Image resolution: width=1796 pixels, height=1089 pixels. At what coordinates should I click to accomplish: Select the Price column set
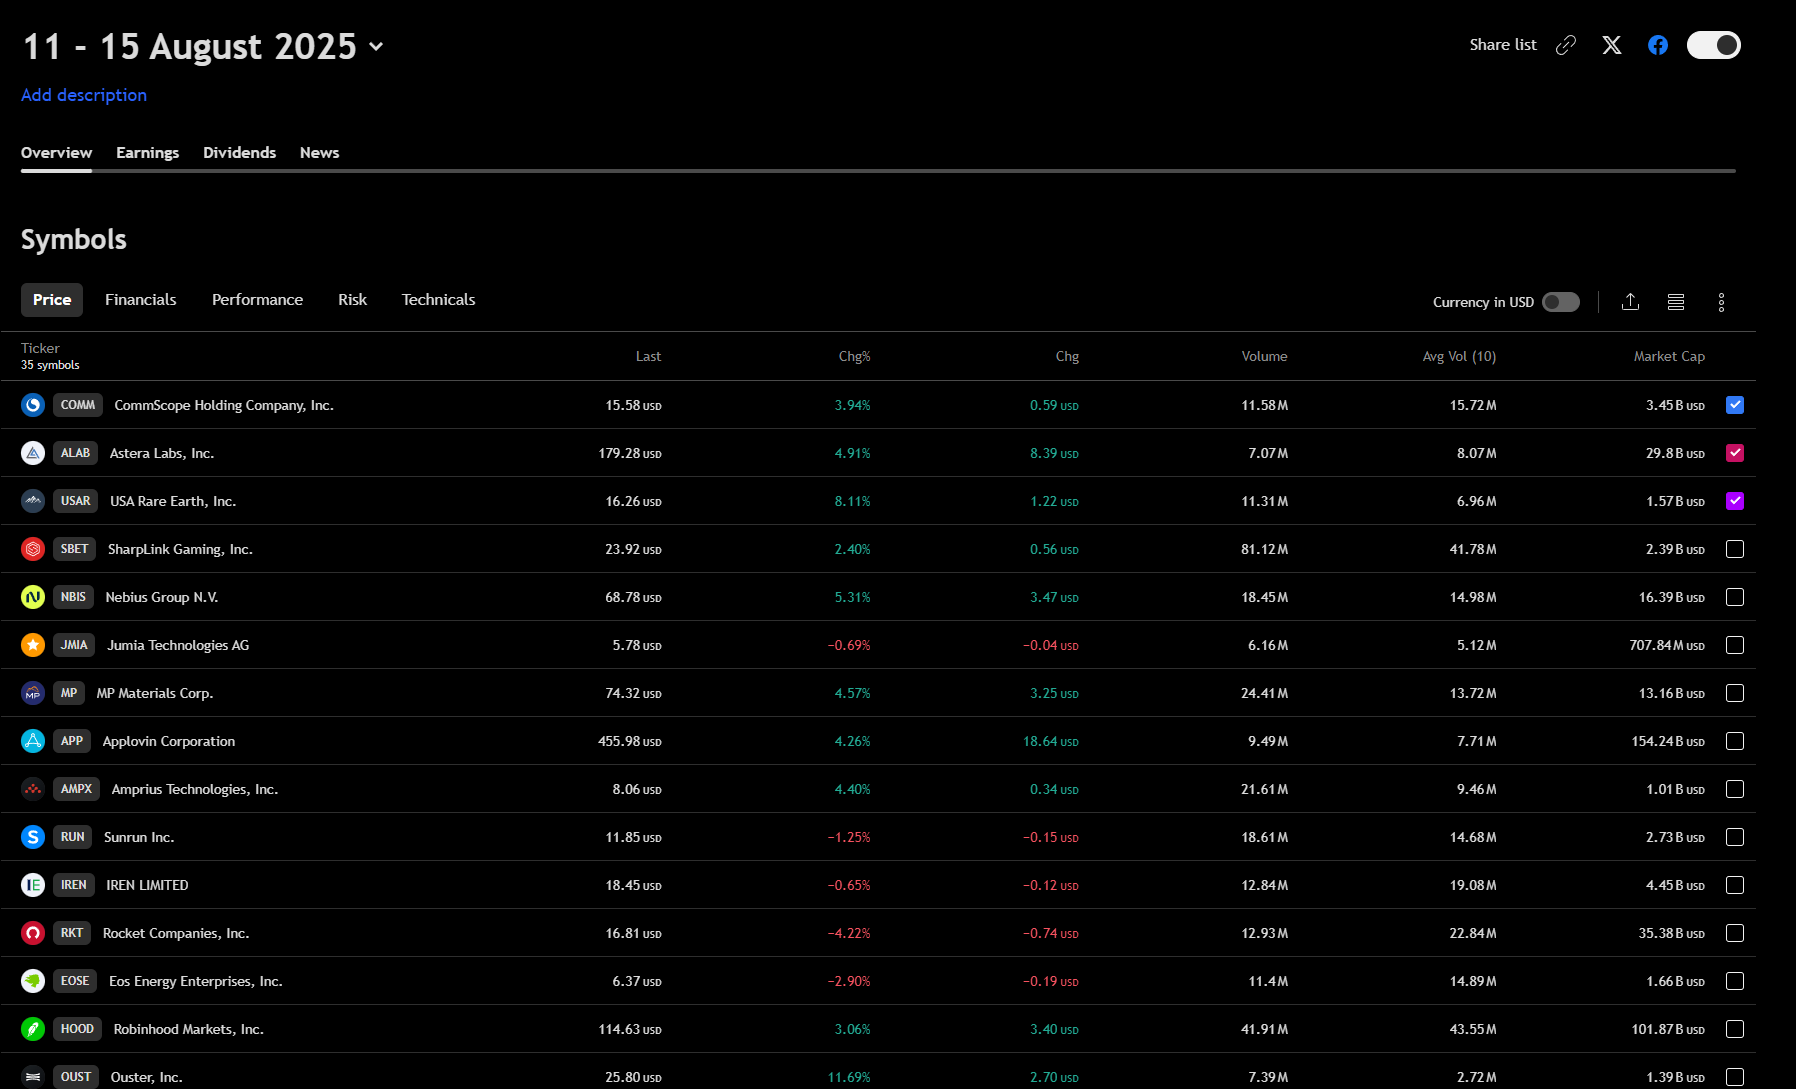[x=52, y=300]
